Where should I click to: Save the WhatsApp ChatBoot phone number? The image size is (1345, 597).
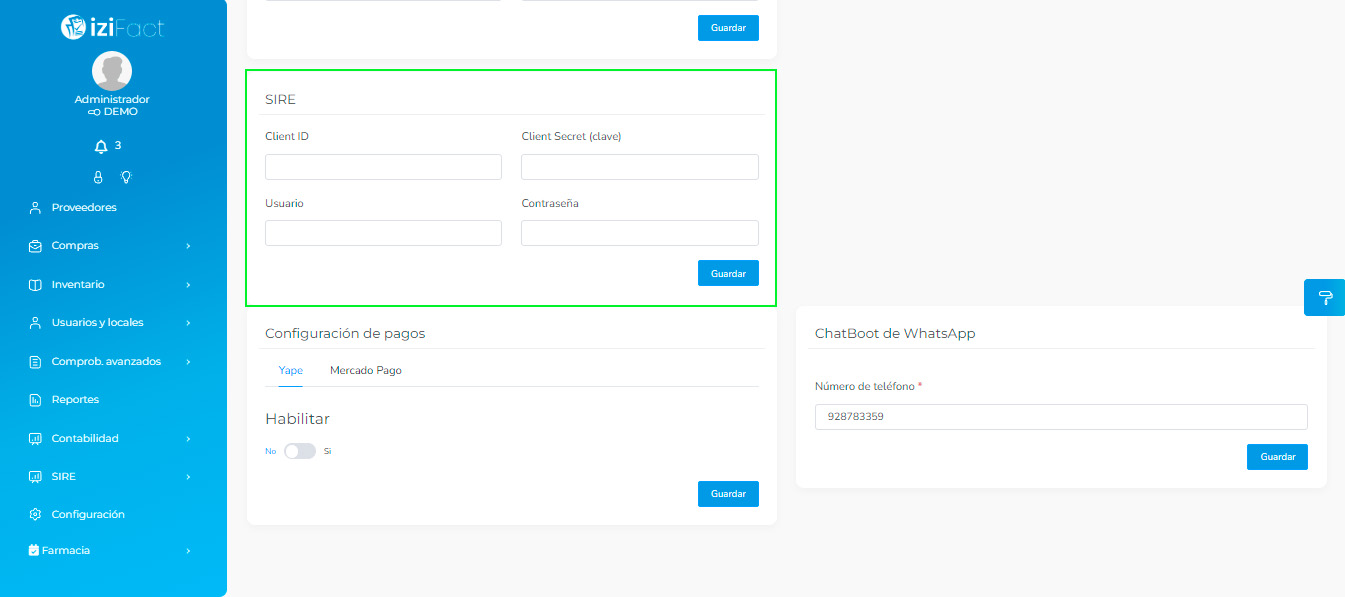click(1277, 456)
